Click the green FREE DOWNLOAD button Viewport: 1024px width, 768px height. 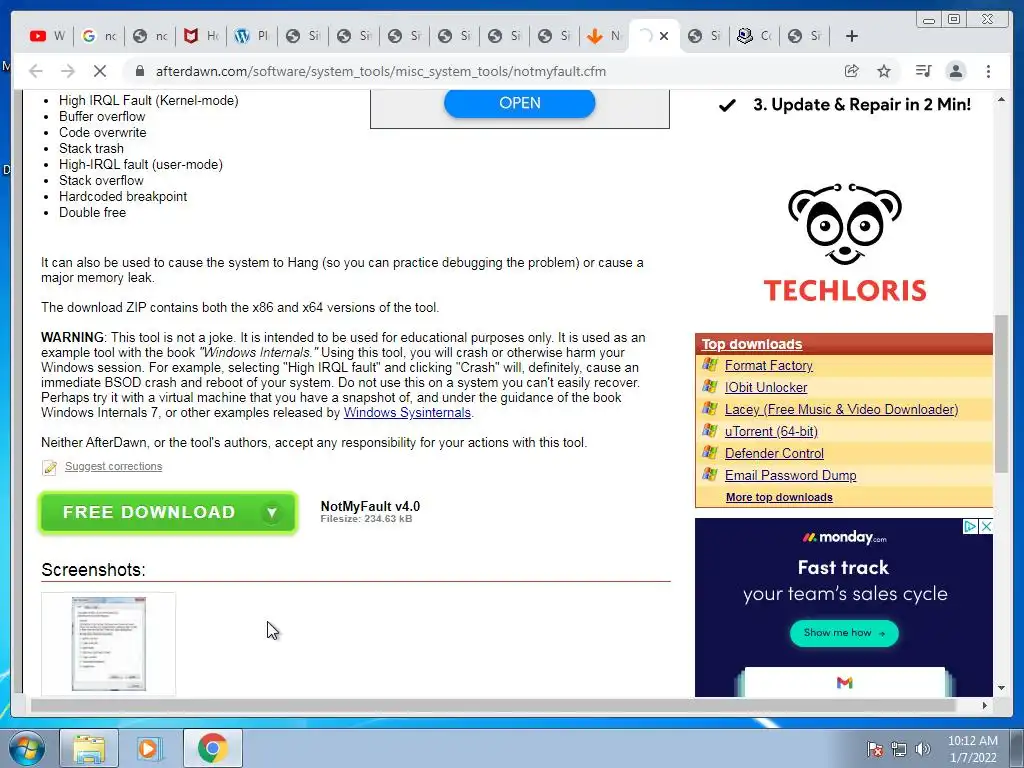pos(168,513)
